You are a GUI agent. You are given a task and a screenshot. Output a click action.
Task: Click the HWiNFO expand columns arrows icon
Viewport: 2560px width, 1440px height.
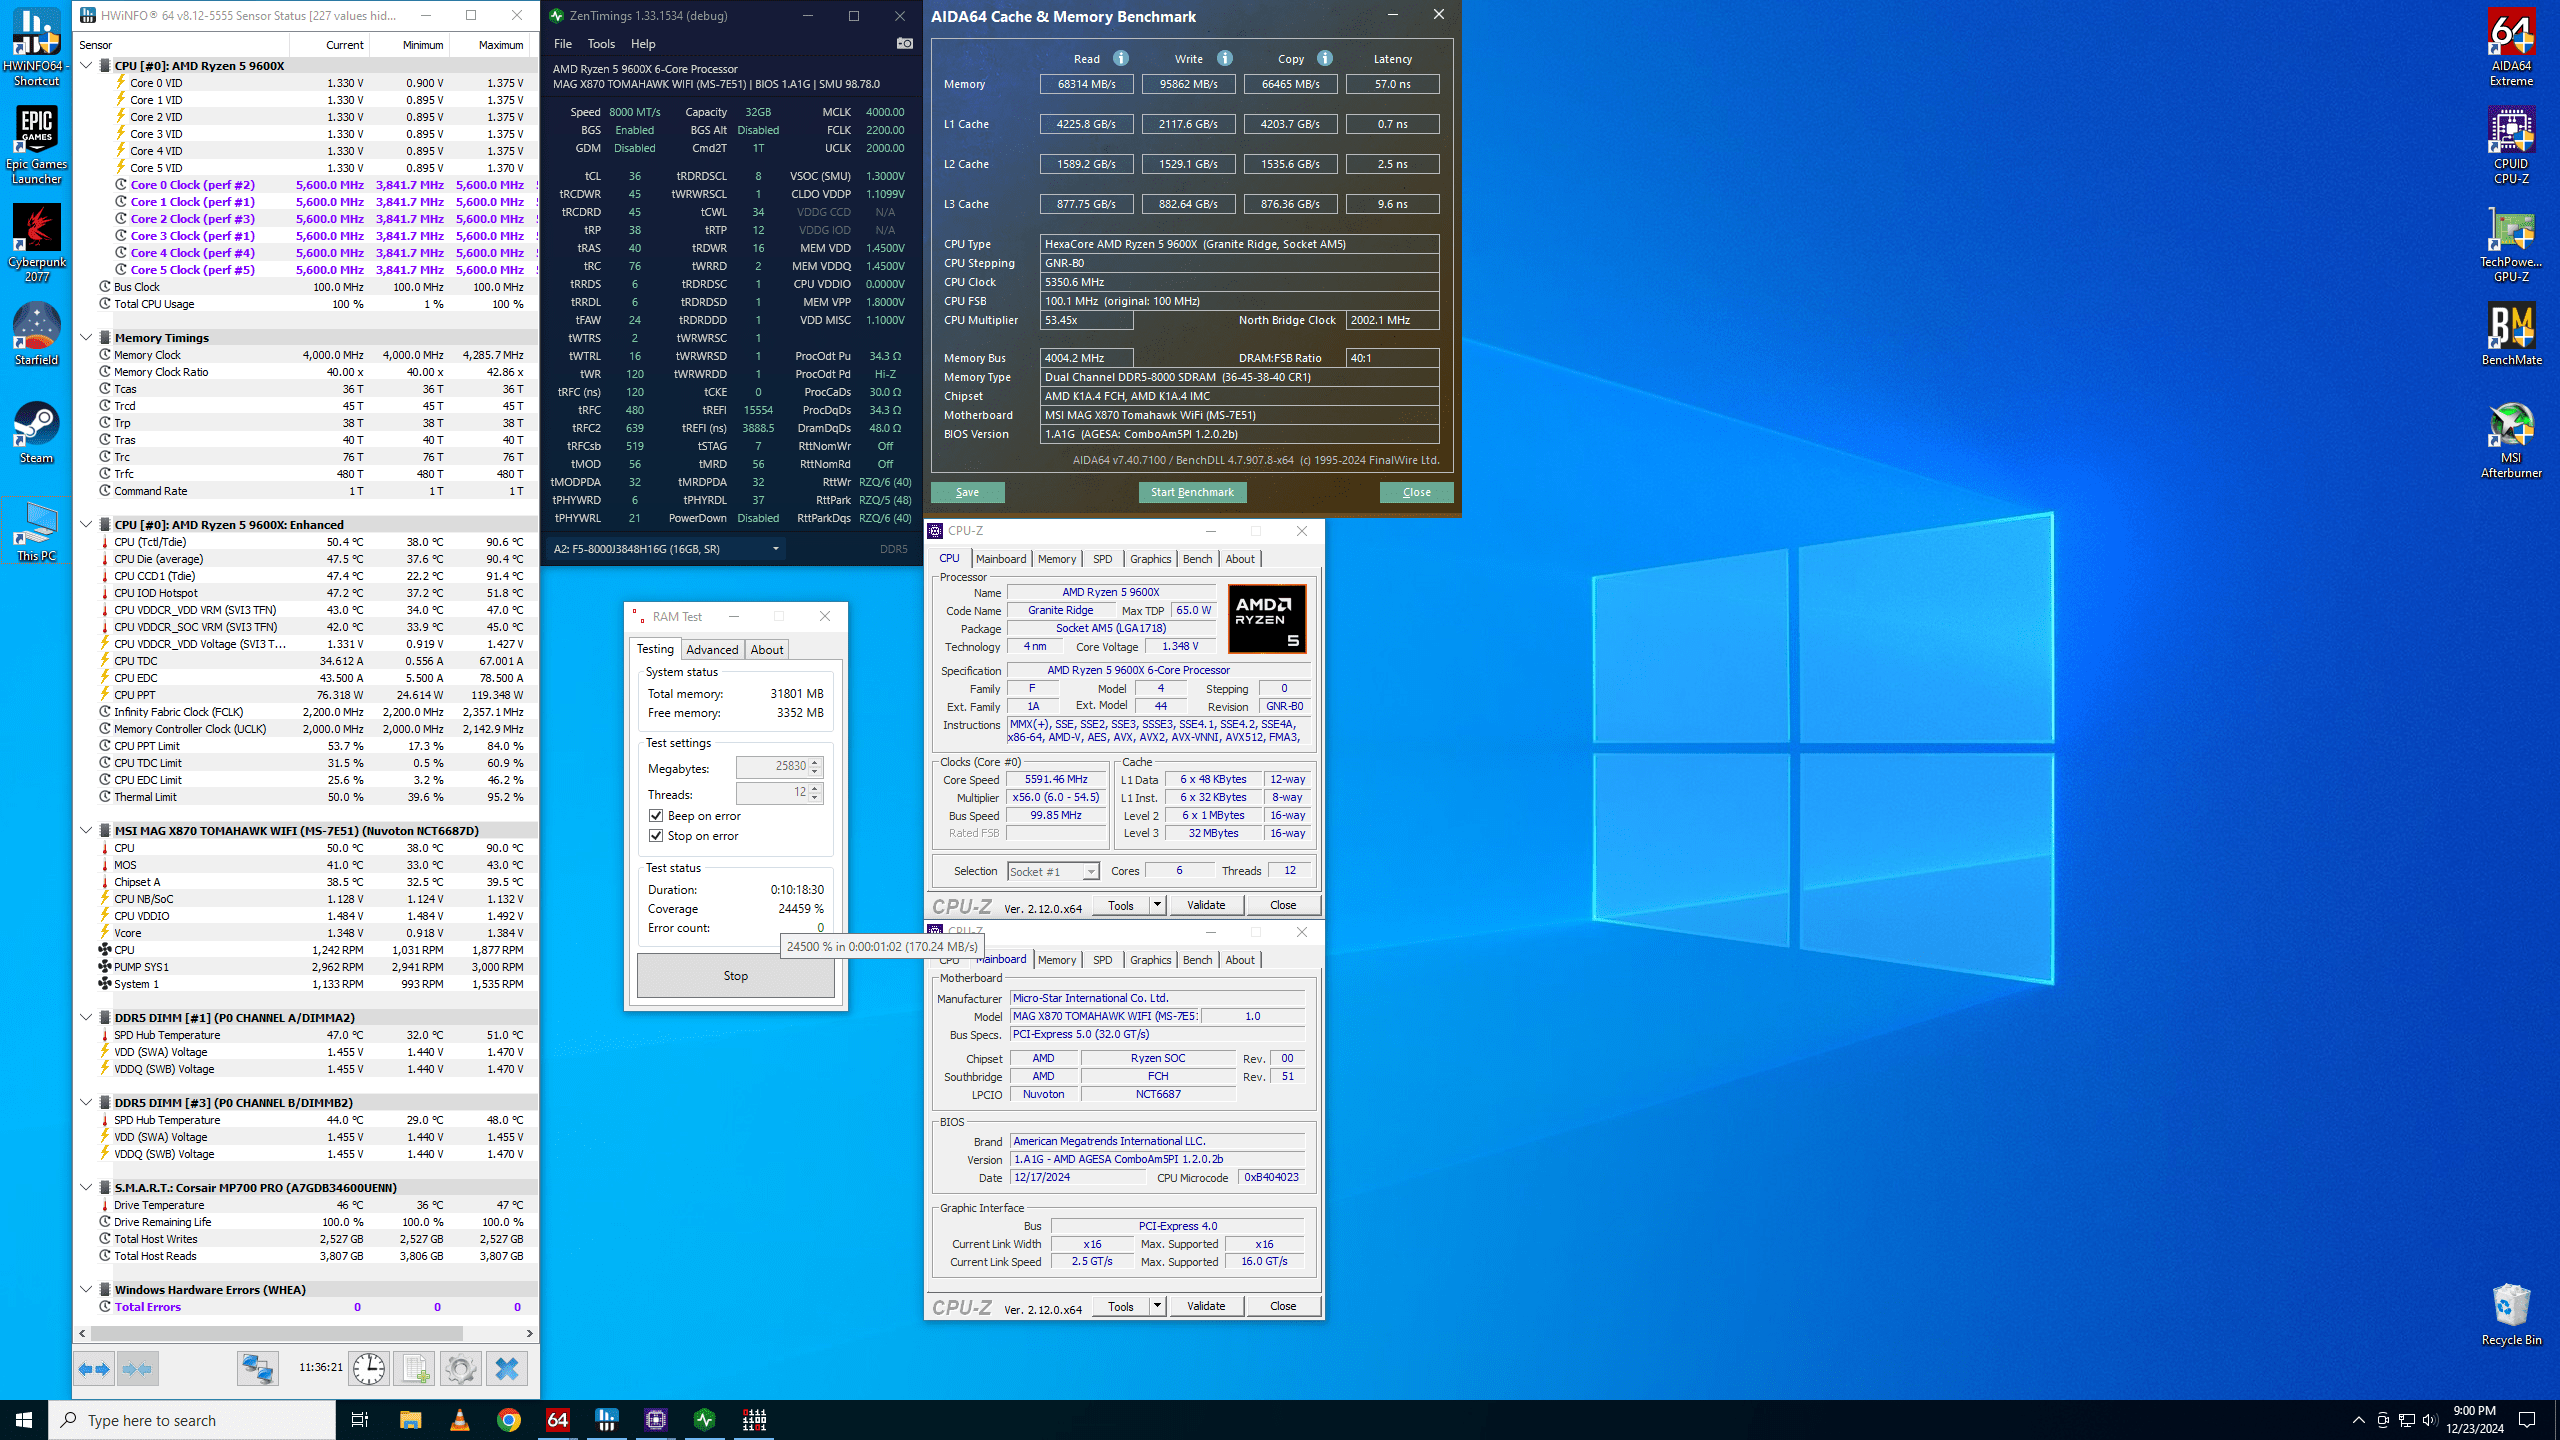point(94,1368)
